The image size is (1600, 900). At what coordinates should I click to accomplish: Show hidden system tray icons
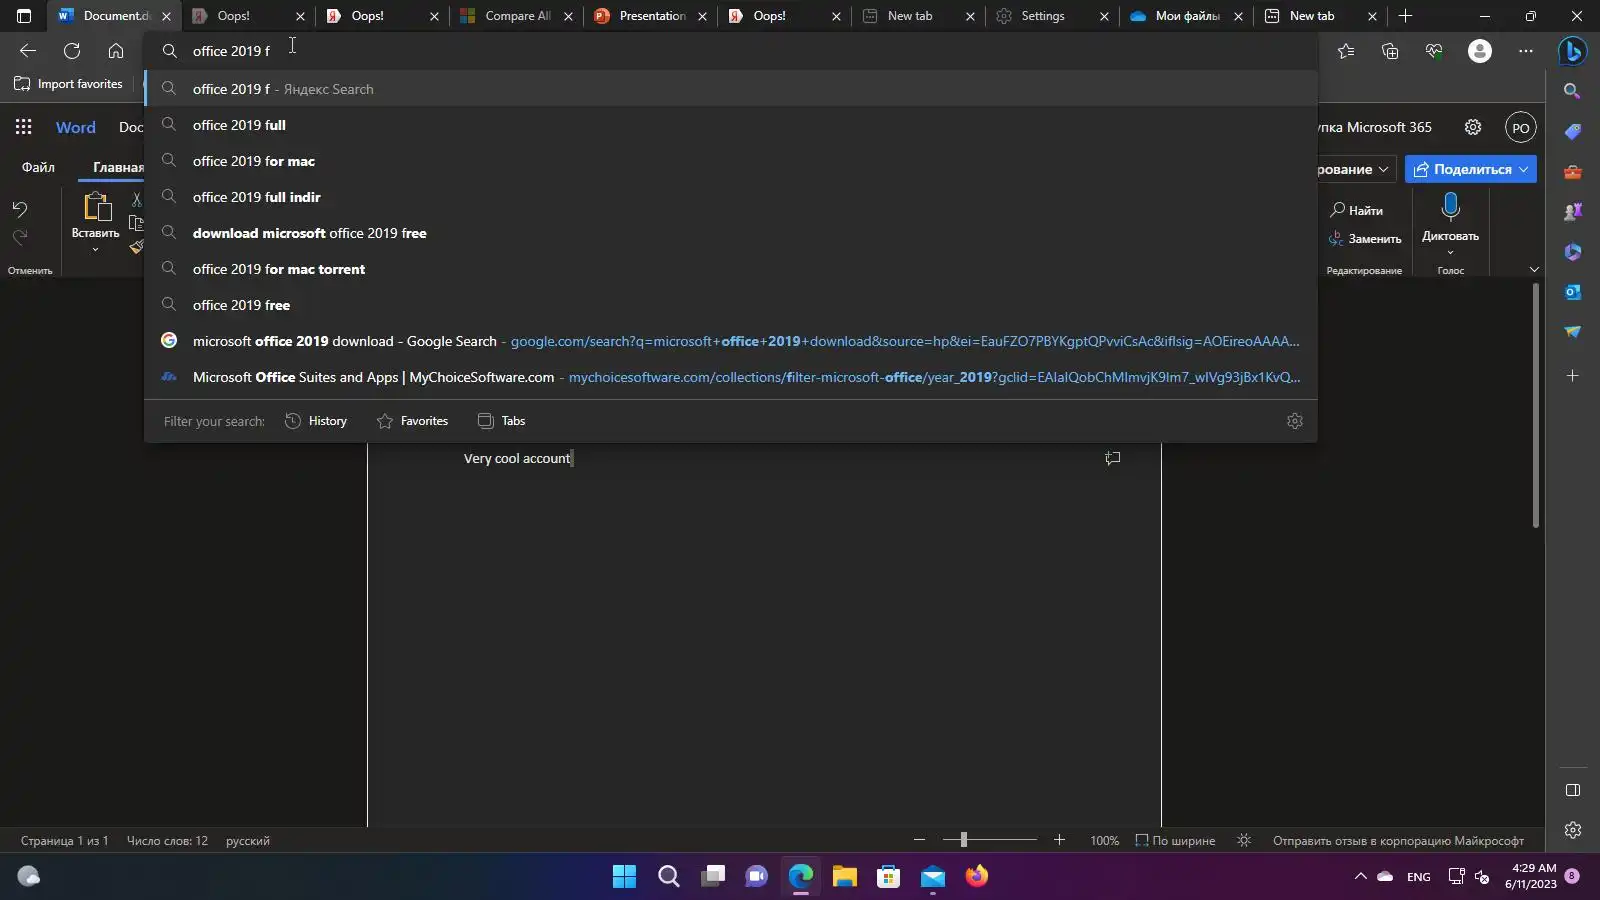1360,877
